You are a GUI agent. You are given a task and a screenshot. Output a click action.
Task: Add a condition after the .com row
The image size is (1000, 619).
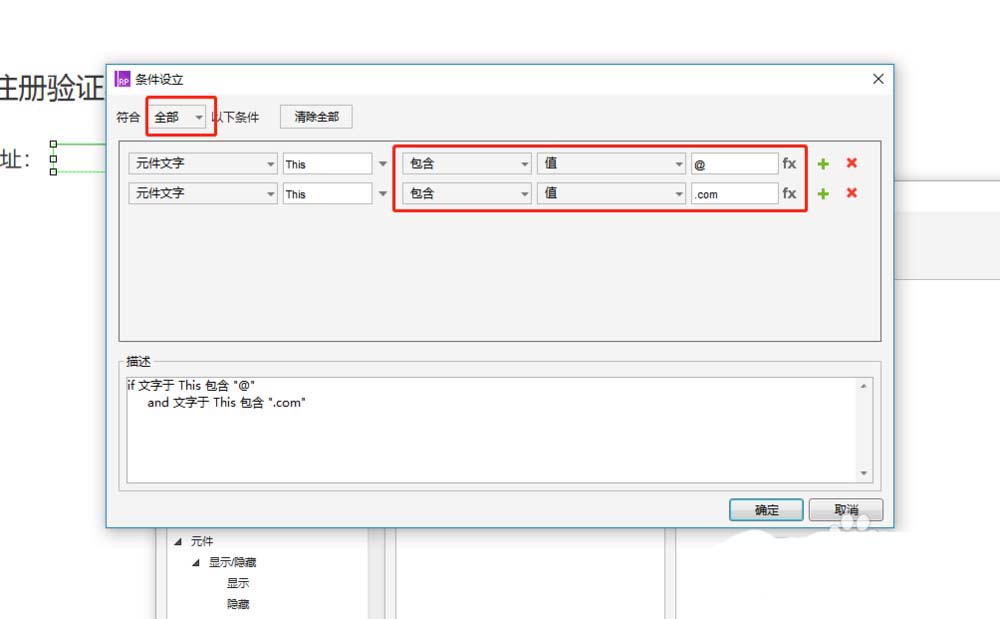tap(823, 194)
